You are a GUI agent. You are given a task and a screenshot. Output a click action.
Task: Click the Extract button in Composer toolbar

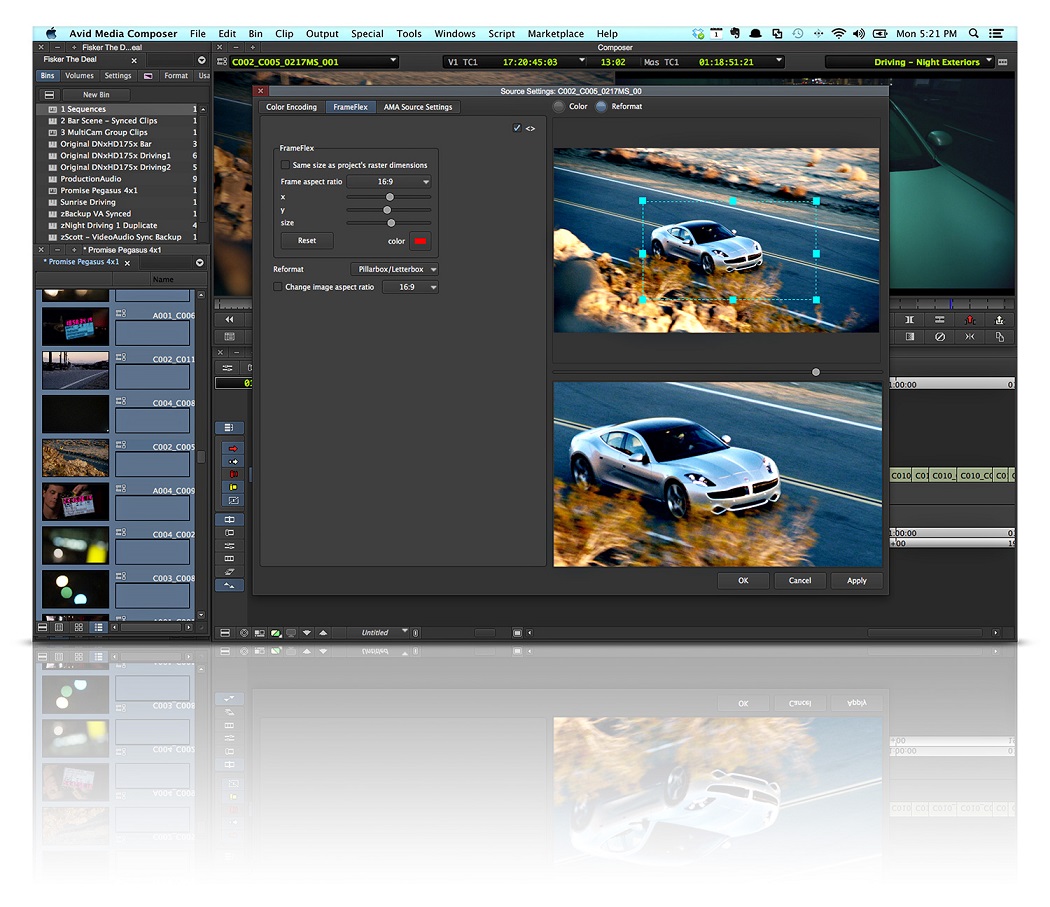[999, 320]
